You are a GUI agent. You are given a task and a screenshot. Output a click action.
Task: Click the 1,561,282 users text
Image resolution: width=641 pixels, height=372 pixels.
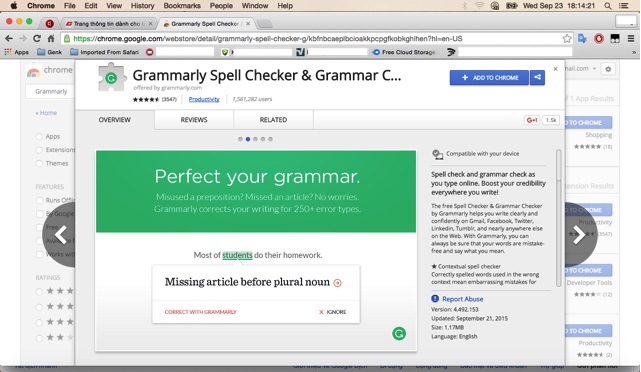pos(252,99)
